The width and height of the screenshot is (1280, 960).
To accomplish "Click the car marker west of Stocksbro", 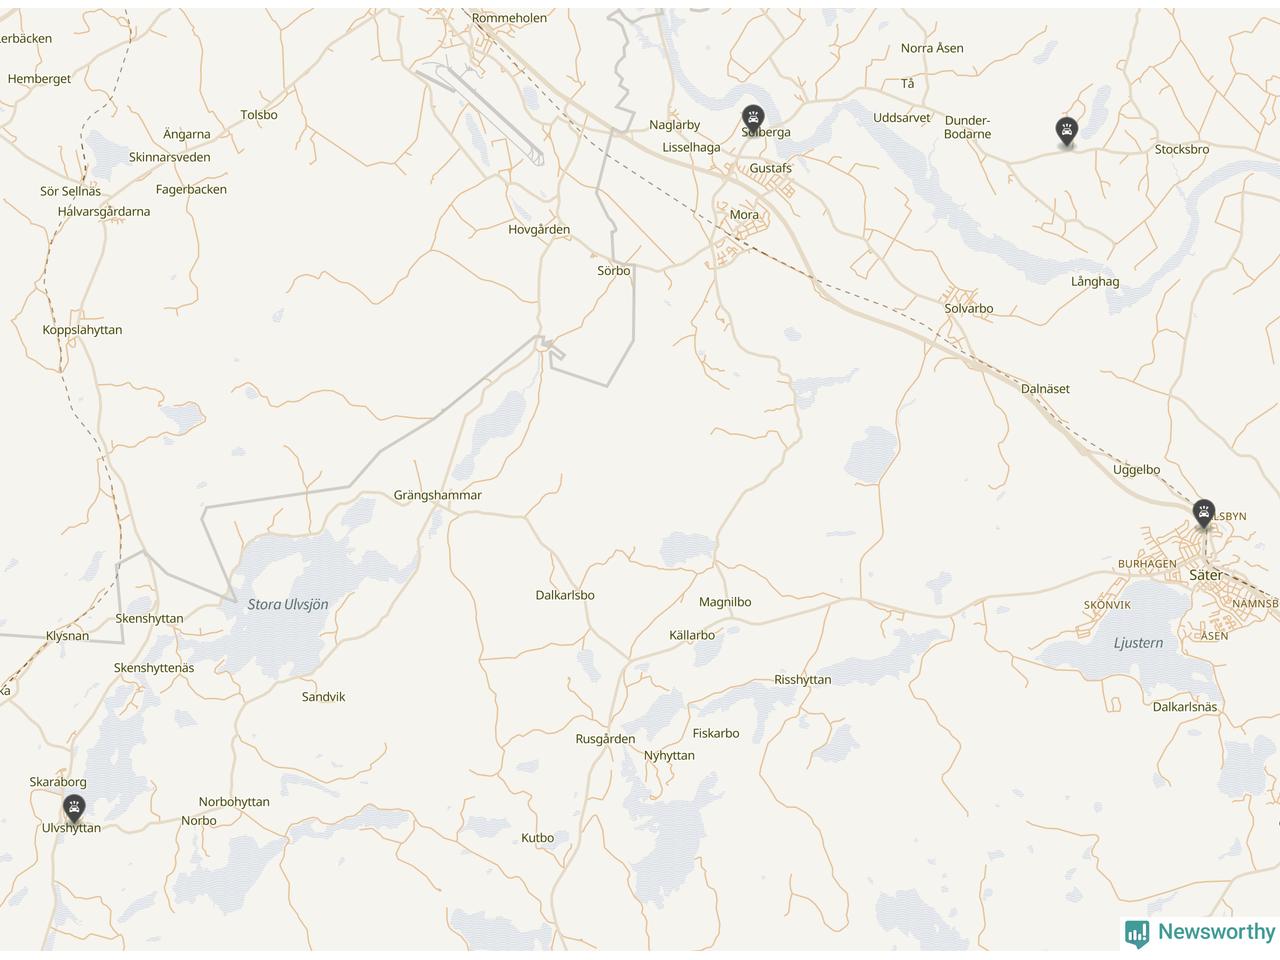I will point(1067,131).
